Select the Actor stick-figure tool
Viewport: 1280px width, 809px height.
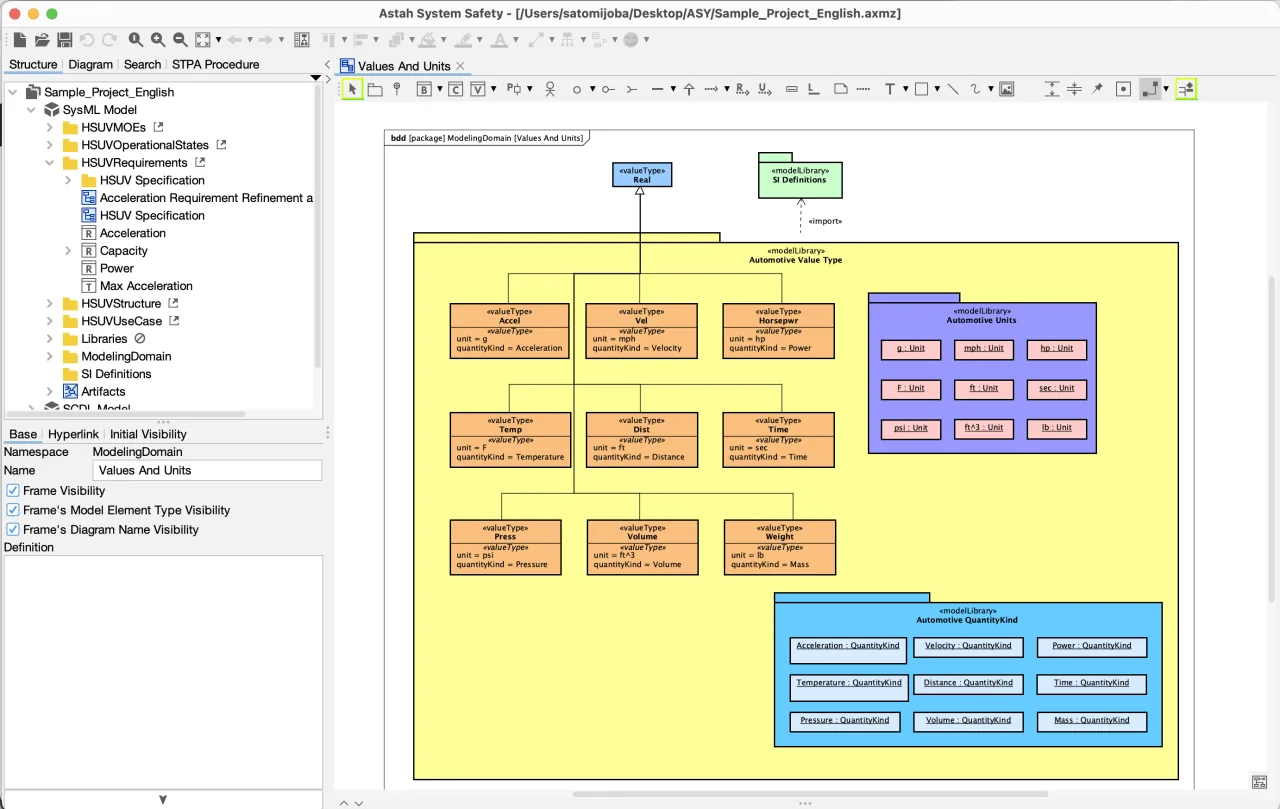click(550, 89)
